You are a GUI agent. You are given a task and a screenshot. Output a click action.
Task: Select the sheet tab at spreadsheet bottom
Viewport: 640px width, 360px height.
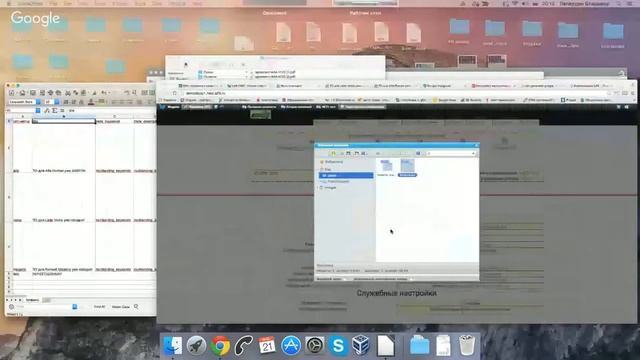[32, 300]
